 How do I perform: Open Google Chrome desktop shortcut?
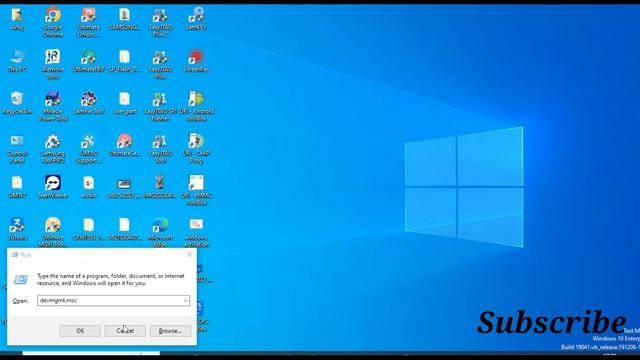(x=53, y=22)
